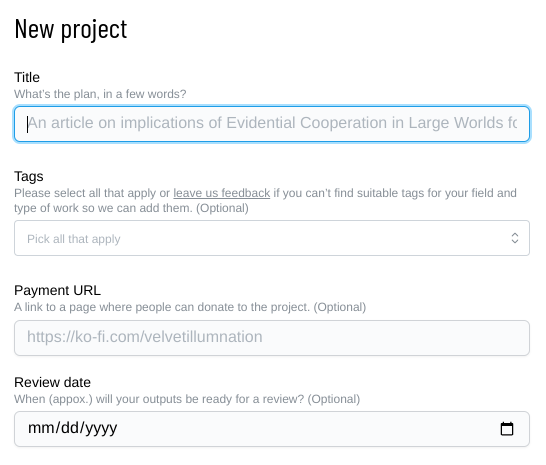This screenshot has width=546, height=465.
Task: Open the calendar picker icon
Action: click(507, 429)
